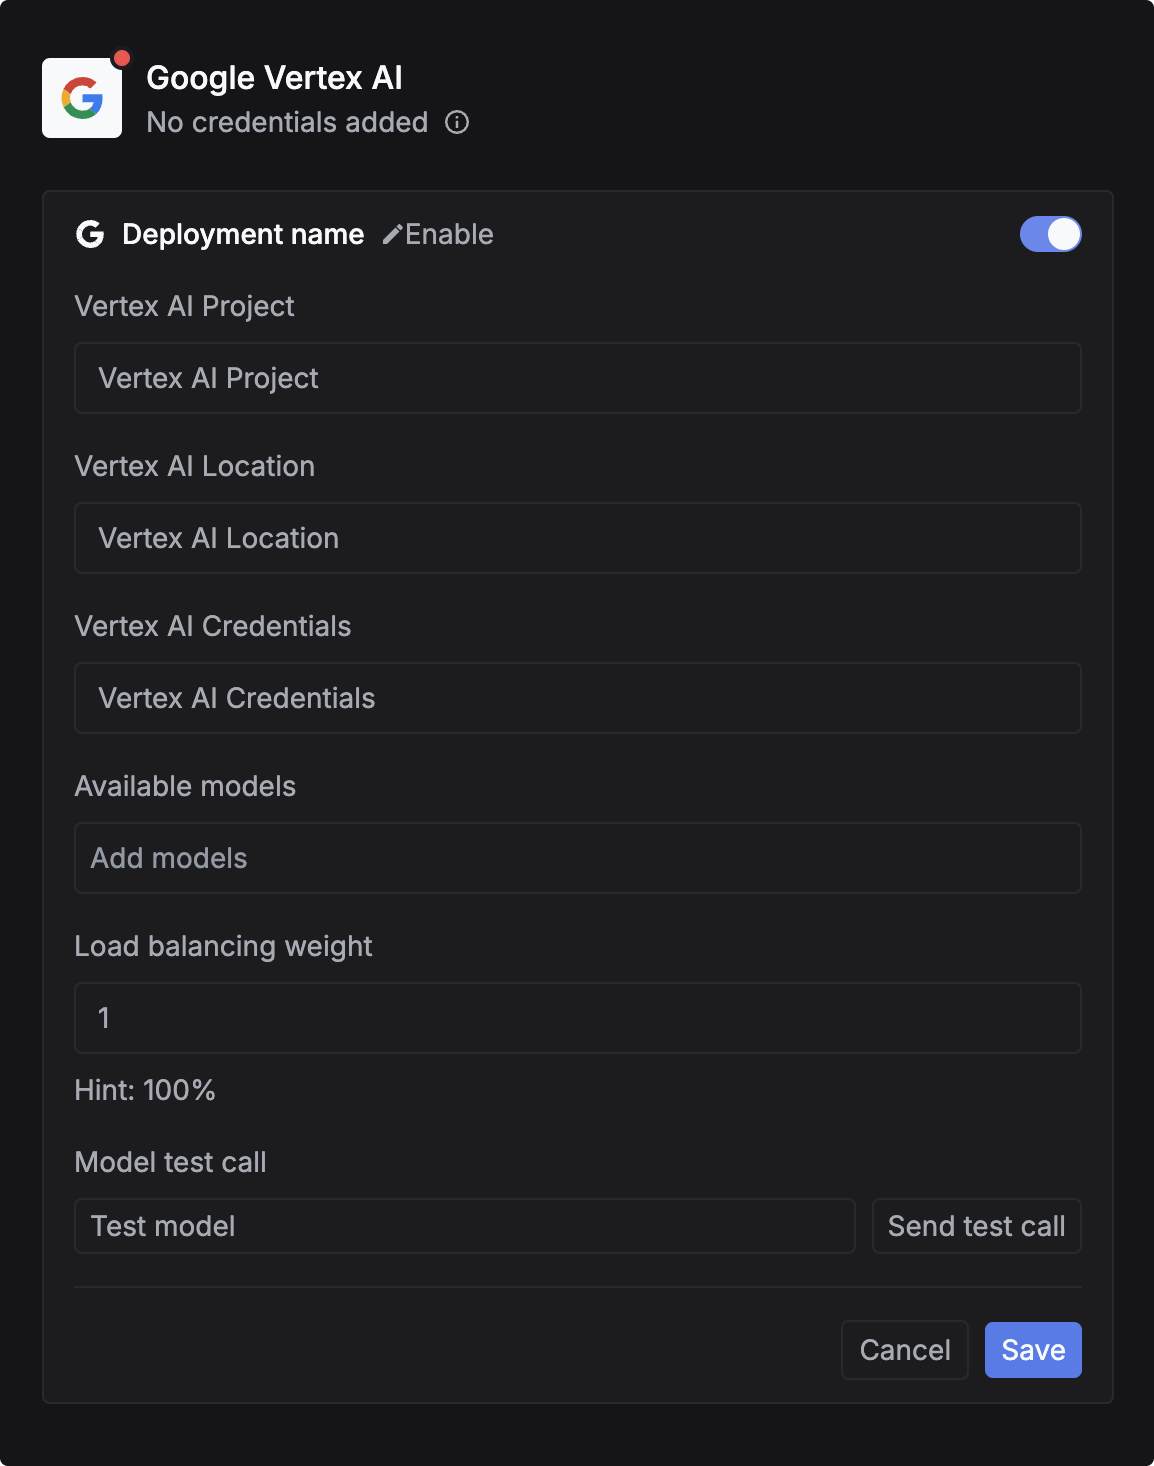
Task: Click the Test model input box
Action: click(x=465, y=1226)
